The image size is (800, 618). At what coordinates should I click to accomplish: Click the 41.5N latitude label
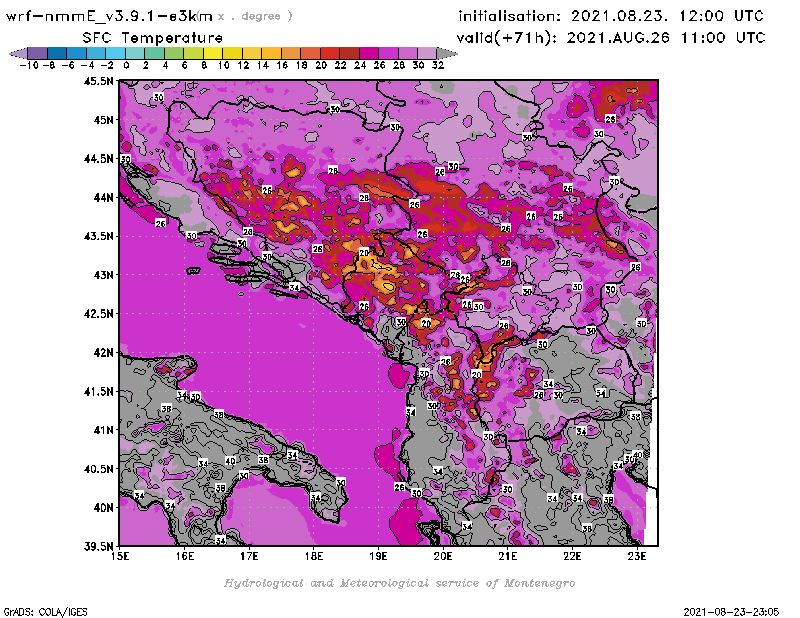(98, 391)
